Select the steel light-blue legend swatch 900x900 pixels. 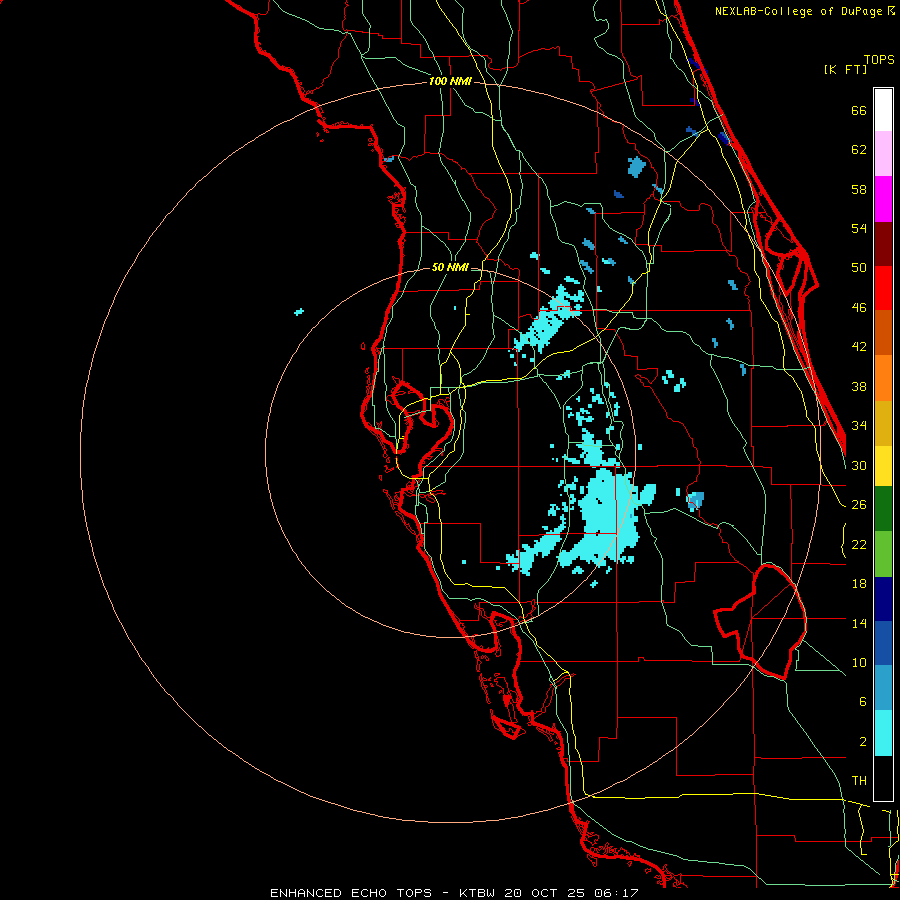tap(883, 687)
